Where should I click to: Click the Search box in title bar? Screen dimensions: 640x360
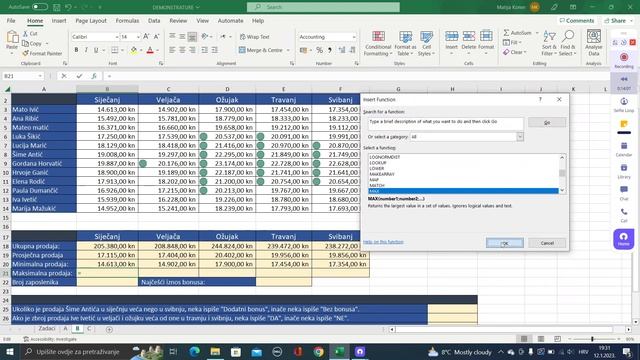[323, 7]
